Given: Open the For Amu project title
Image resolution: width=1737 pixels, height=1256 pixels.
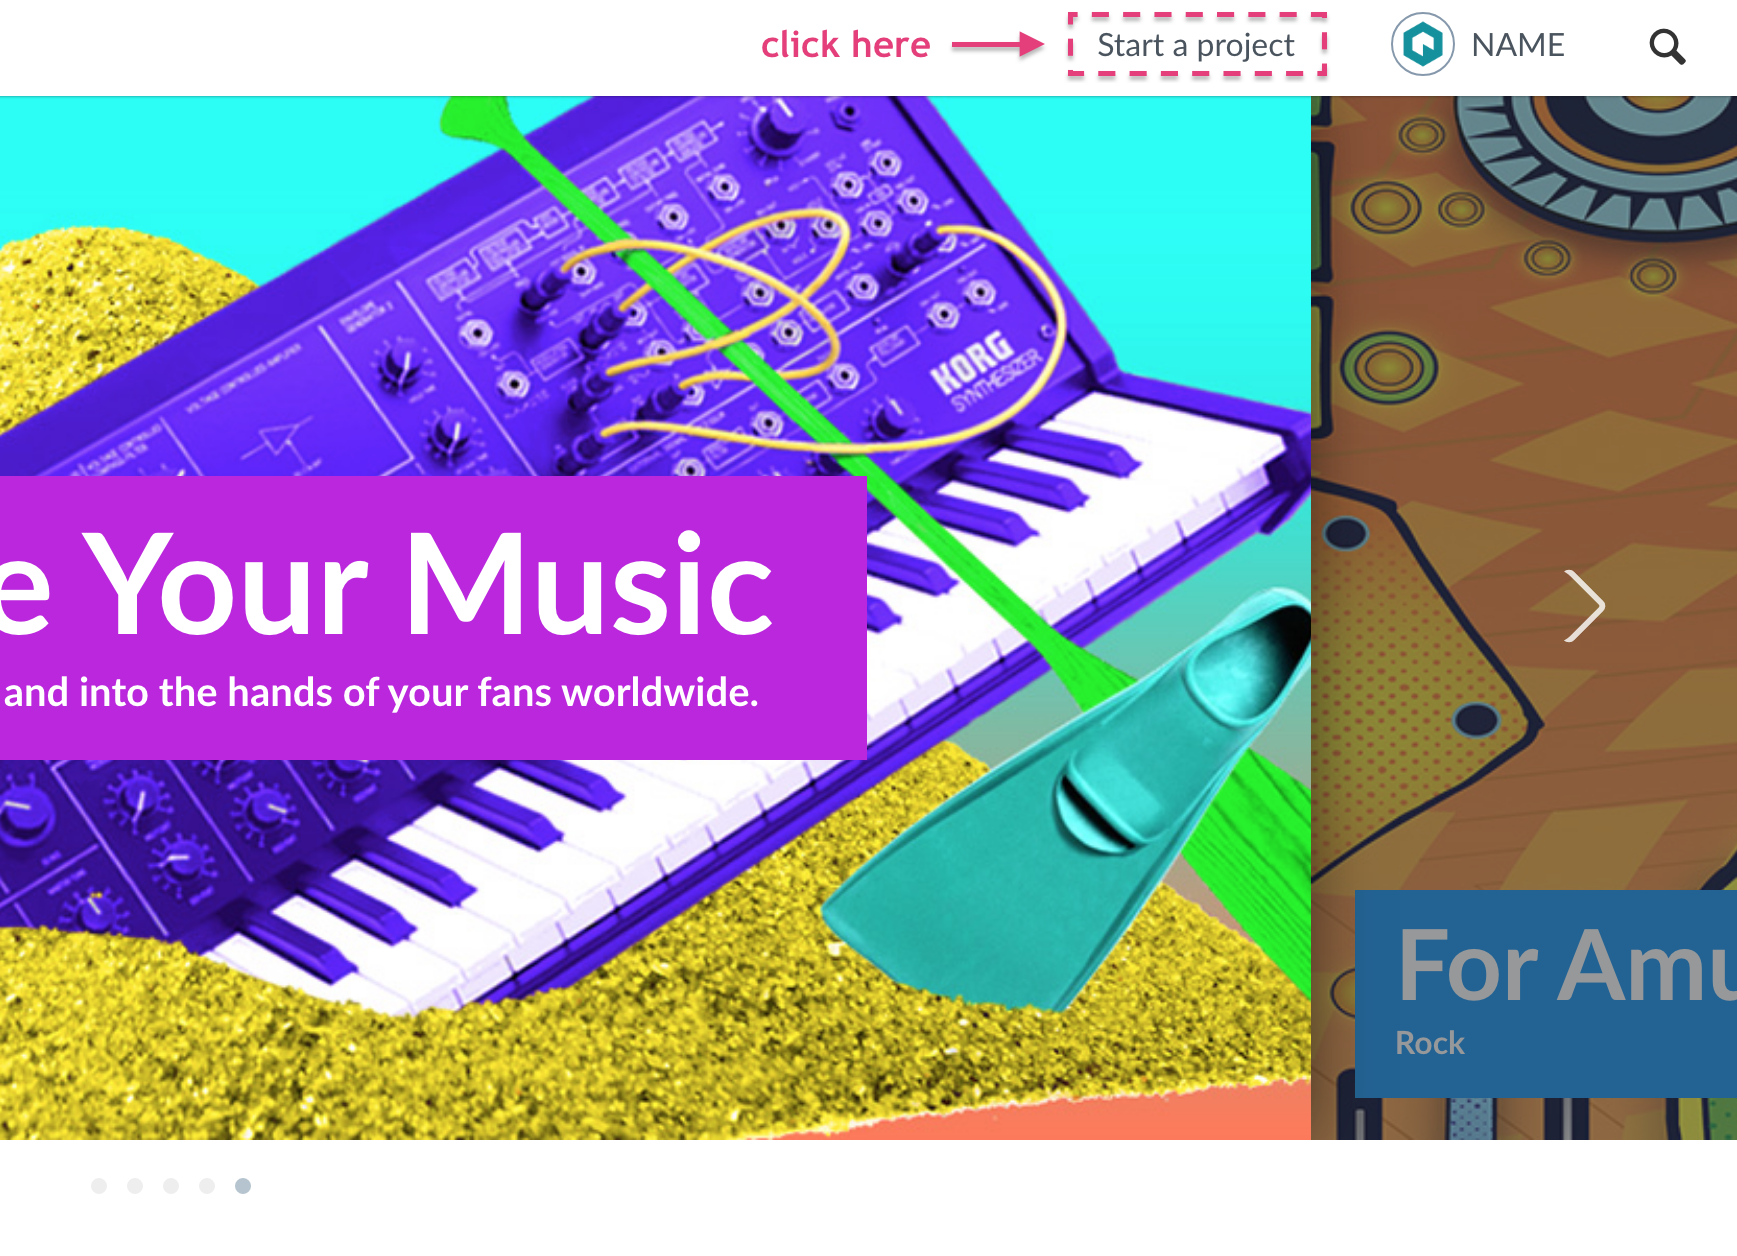Looking at the screenshot, I should (1566, 964).
